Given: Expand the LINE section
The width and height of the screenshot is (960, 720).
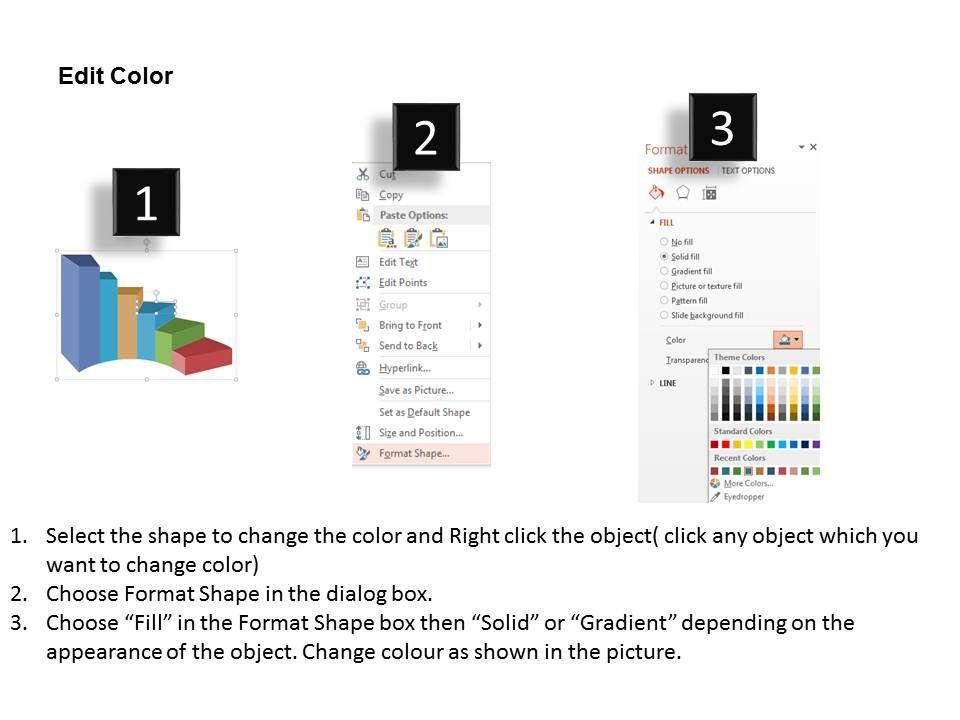Looking at the screenshot, I should click(653, 383).
